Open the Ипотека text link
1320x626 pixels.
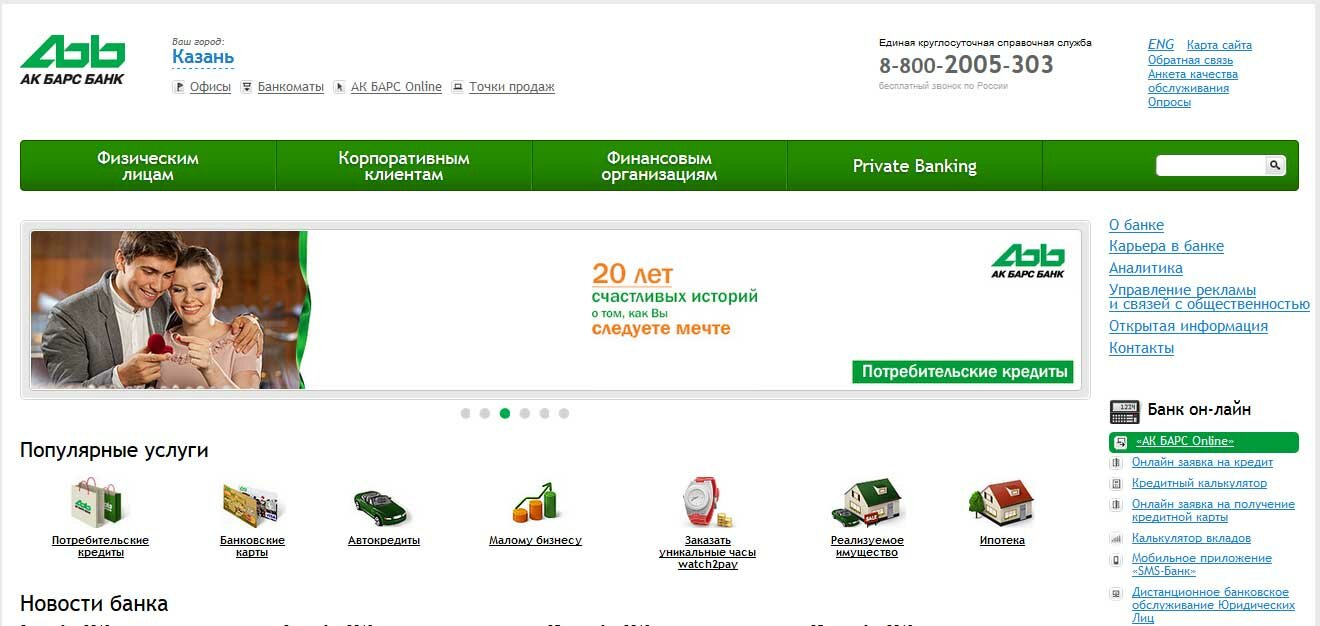coord(1002,541)
